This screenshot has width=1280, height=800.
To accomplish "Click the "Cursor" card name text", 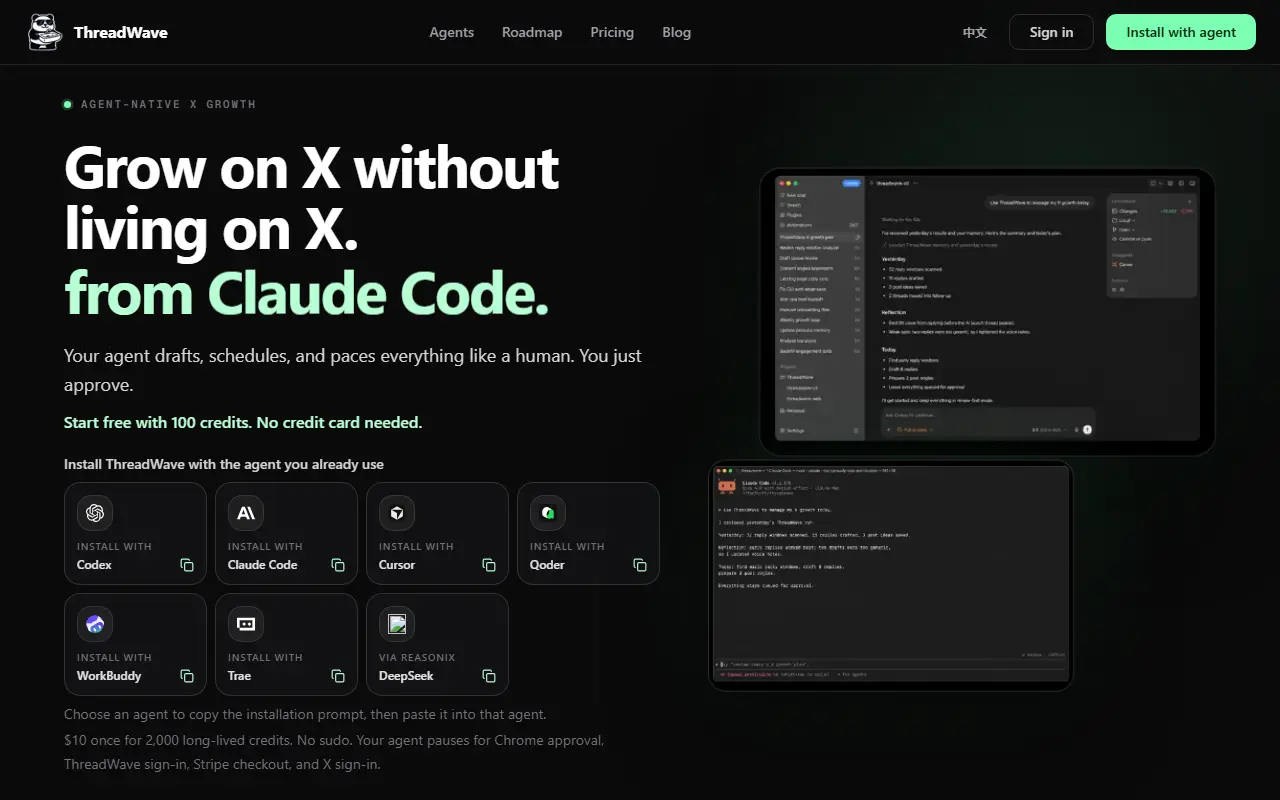I will 397,565.
